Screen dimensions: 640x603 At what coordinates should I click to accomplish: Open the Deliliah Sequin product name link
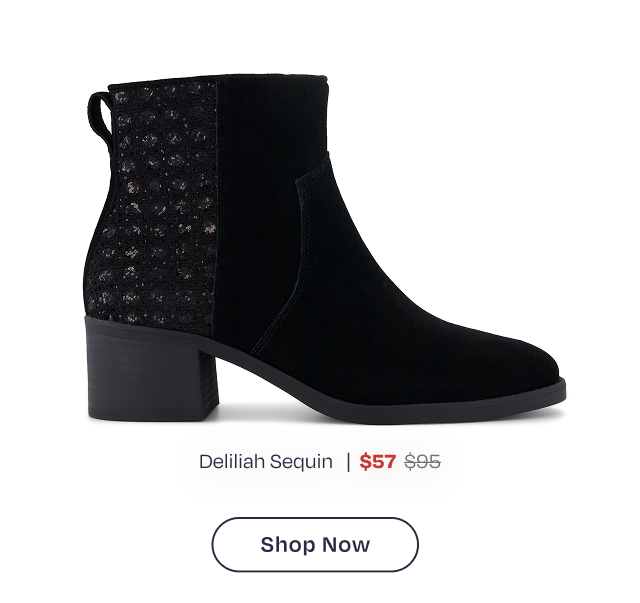pyautogui.click(x=266, y=462)
